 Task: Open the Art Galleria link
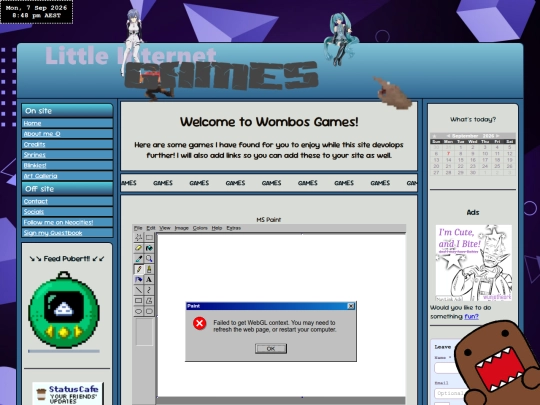[x=40, y=176]
